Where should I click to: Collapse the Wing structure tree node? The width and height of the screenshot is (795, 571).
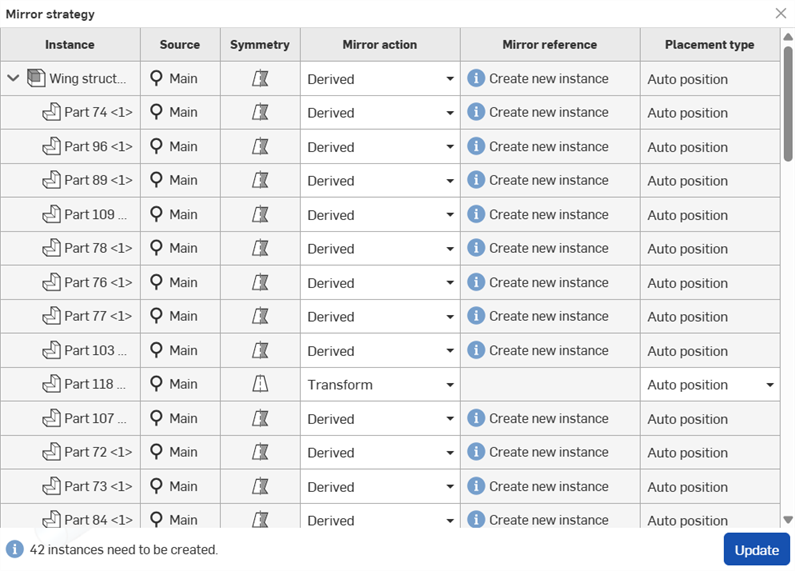point(13,78)
